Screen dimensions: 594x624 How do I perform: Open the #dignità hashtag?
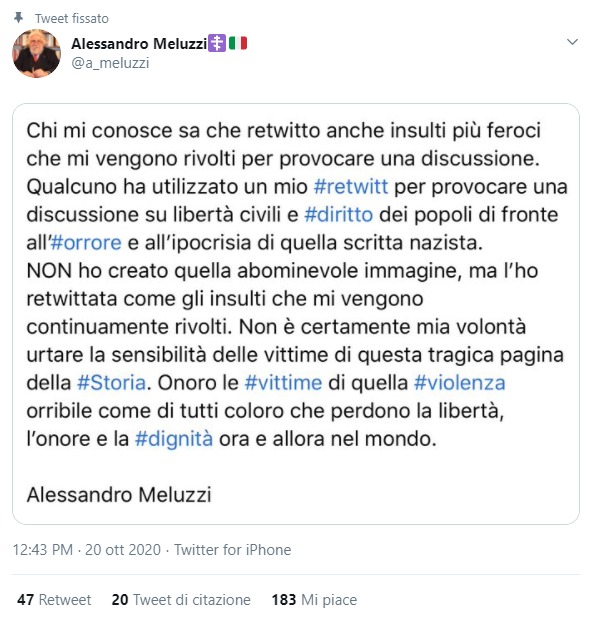pos(174,439)
